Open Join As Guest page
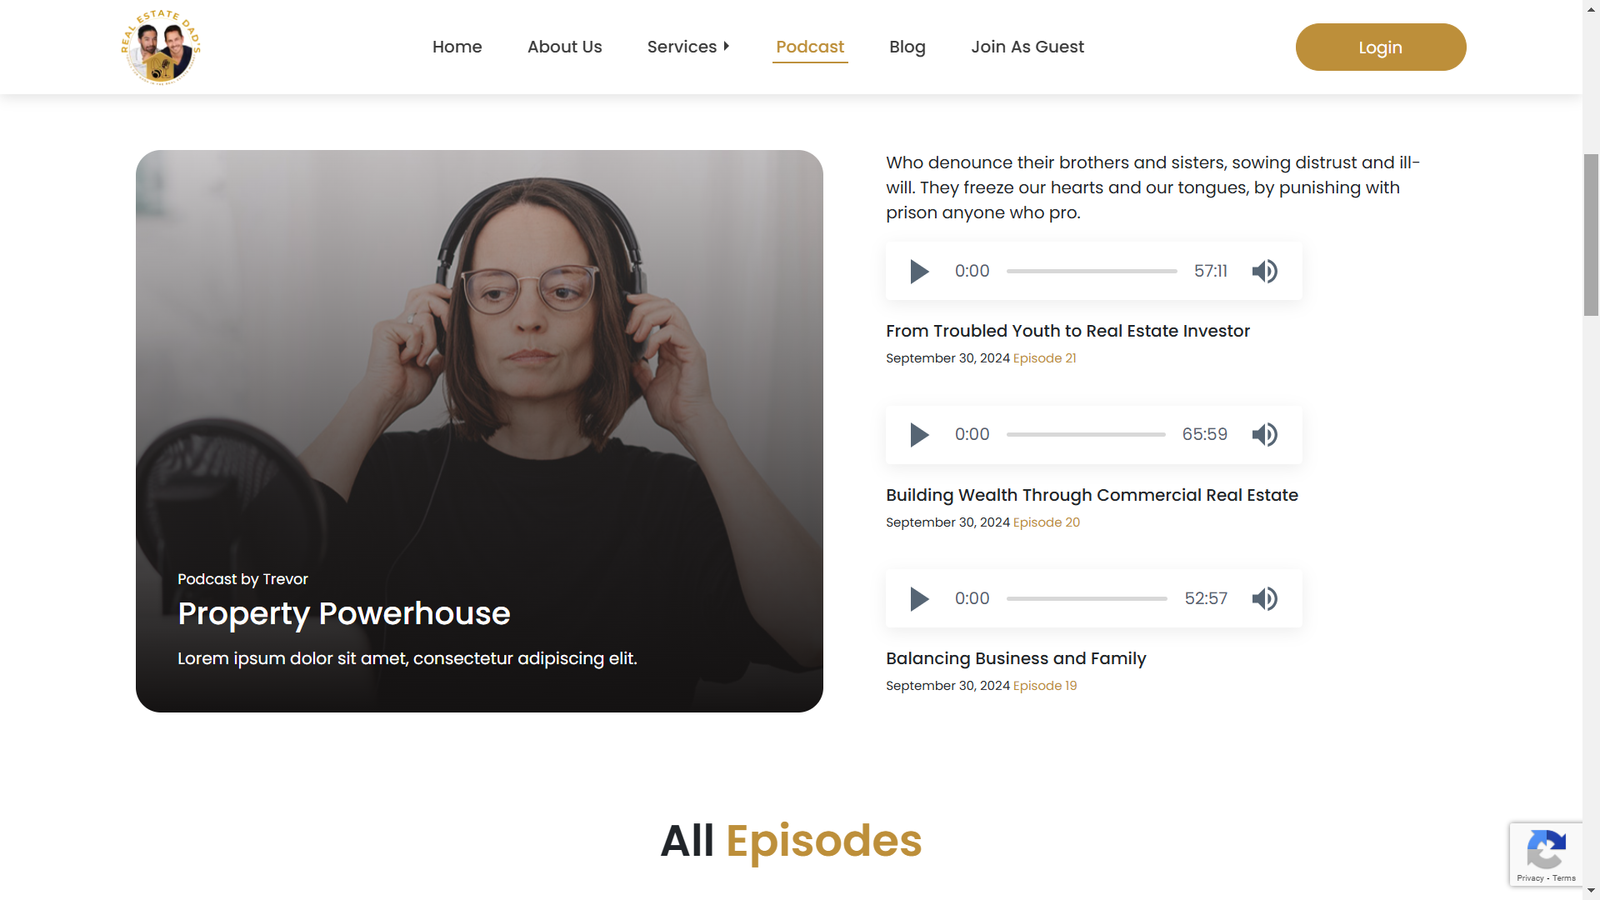1600x900 pixels. (x=1027, y=47)
